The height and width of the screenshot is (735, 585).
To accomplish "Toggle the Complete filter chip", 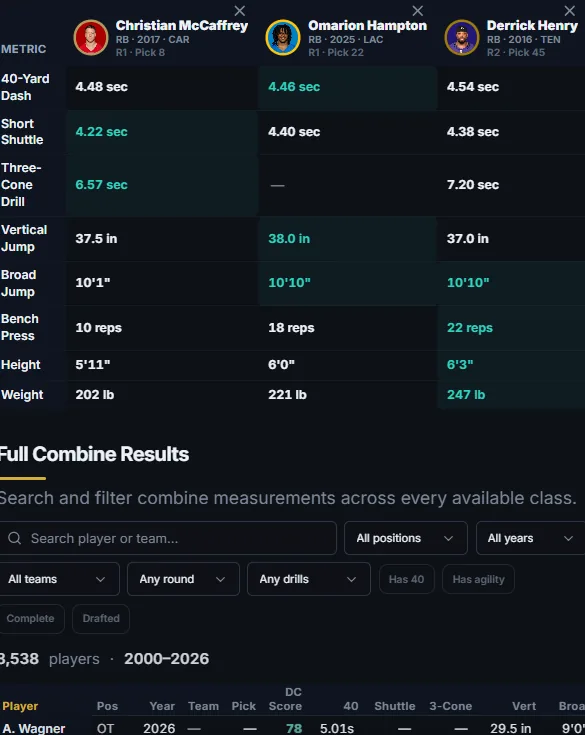I will [31, 619].
